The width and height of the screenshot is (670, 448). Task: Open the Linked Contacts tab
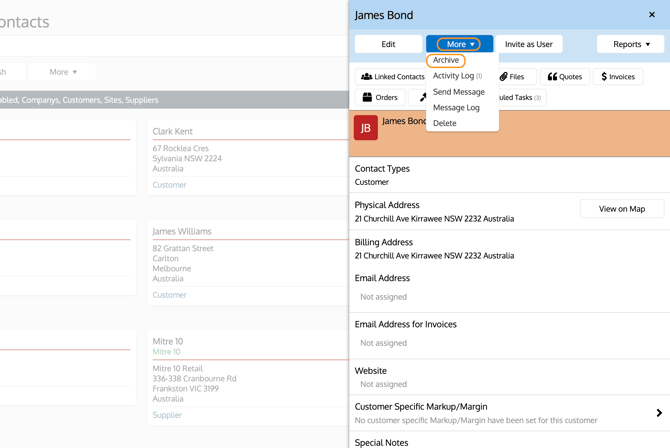pyautogui.click(x=392, y=77)
